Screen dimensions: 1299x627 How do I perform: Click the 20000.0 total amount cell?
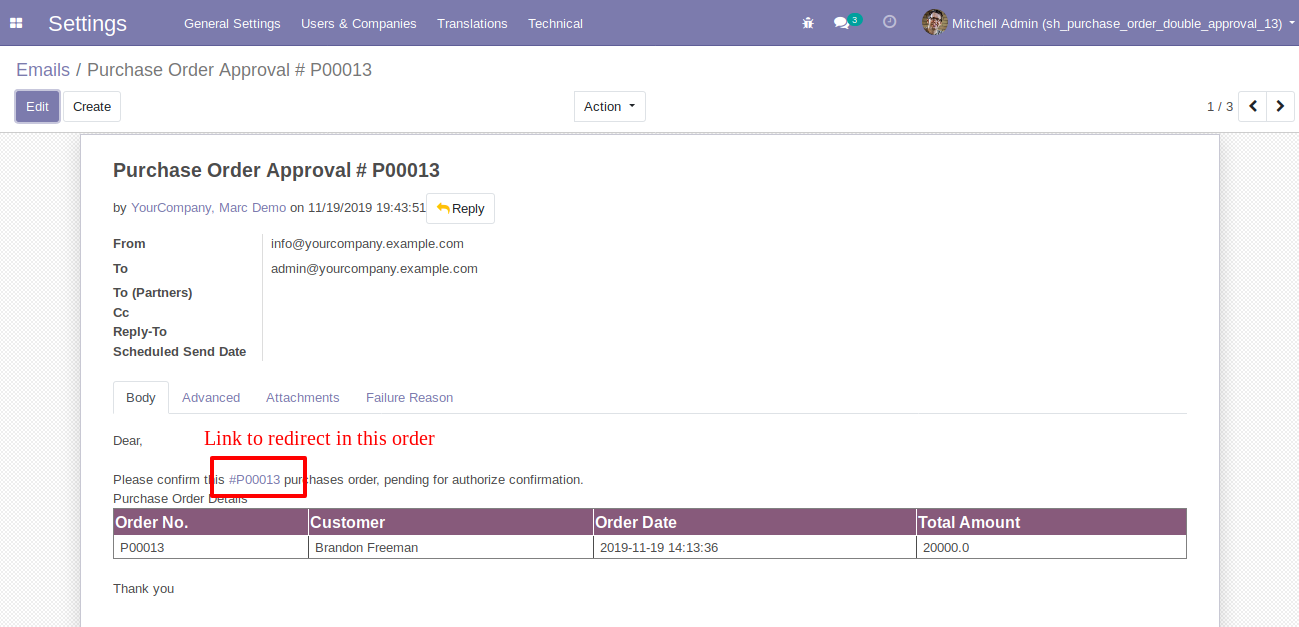click(1052, 547)
